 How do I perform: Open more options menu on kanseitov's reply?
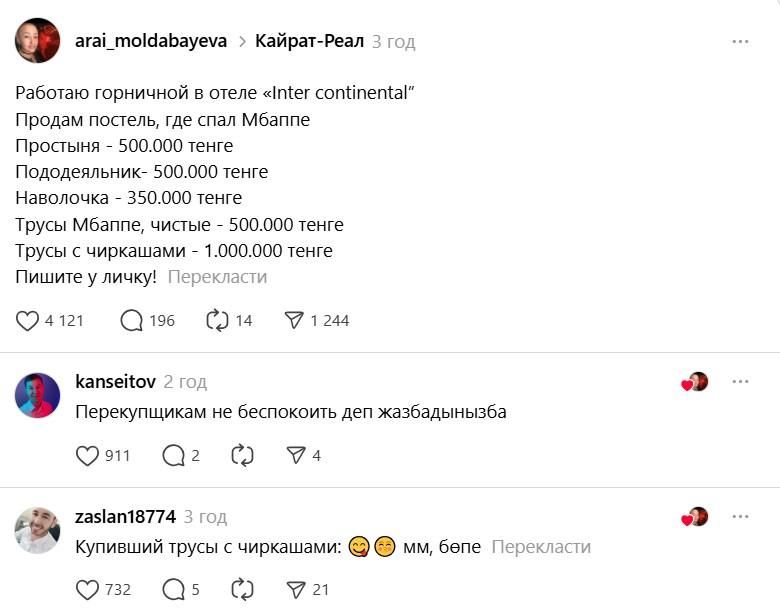click(x=740, y=382)
